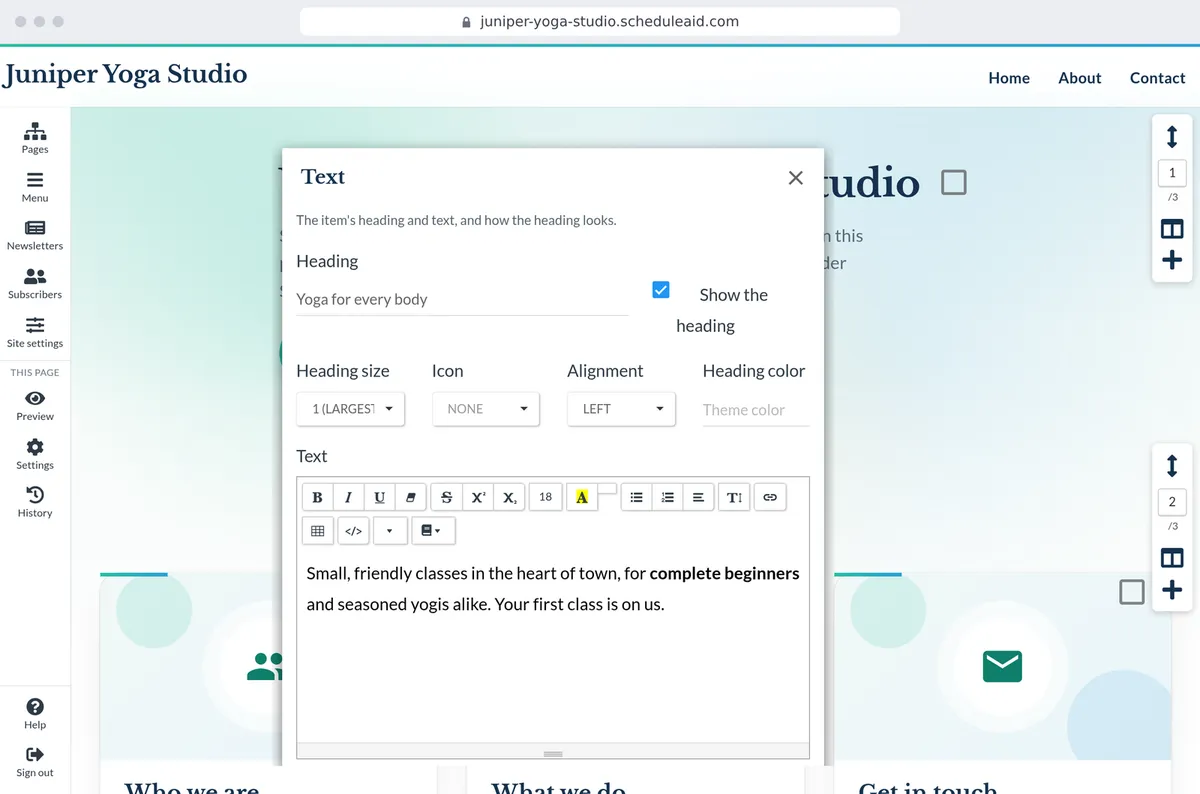Add item with section 2 plus icon
Screen dimensions: 1200x794
1172,590
